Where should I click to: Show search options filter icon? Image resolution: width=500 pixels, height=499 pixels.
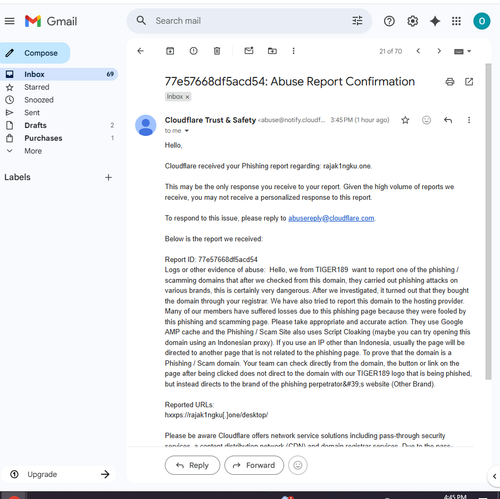tap(357, 21)
